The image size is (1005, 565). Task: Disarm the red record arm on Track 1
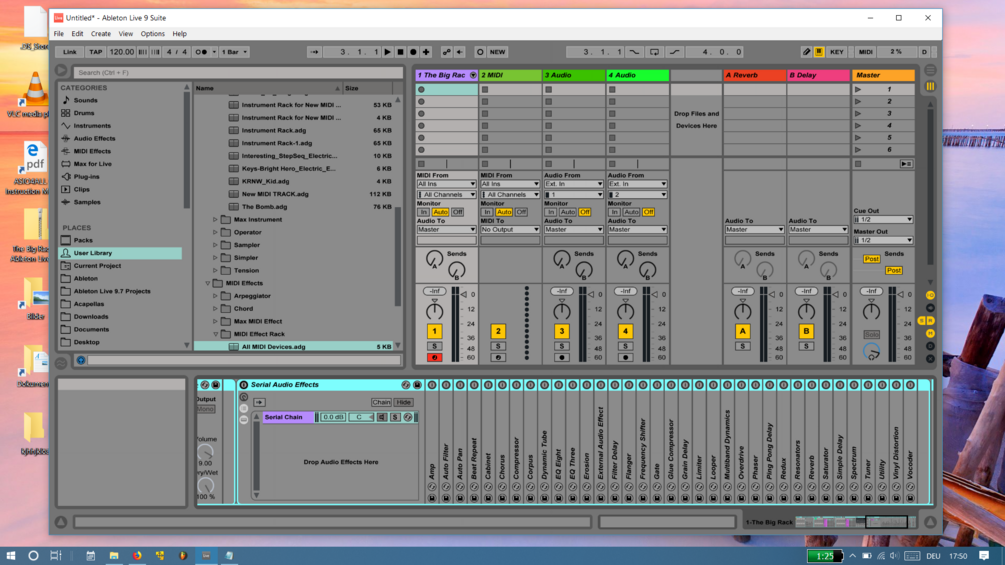click(x=434, y=357)
